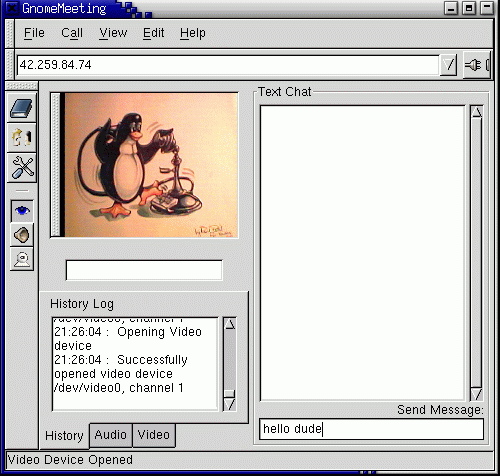Image resolution: width=500 pixels, height=476 pixels.
Task: Click the empty text field below the video
Action: (x=144, y=270)
